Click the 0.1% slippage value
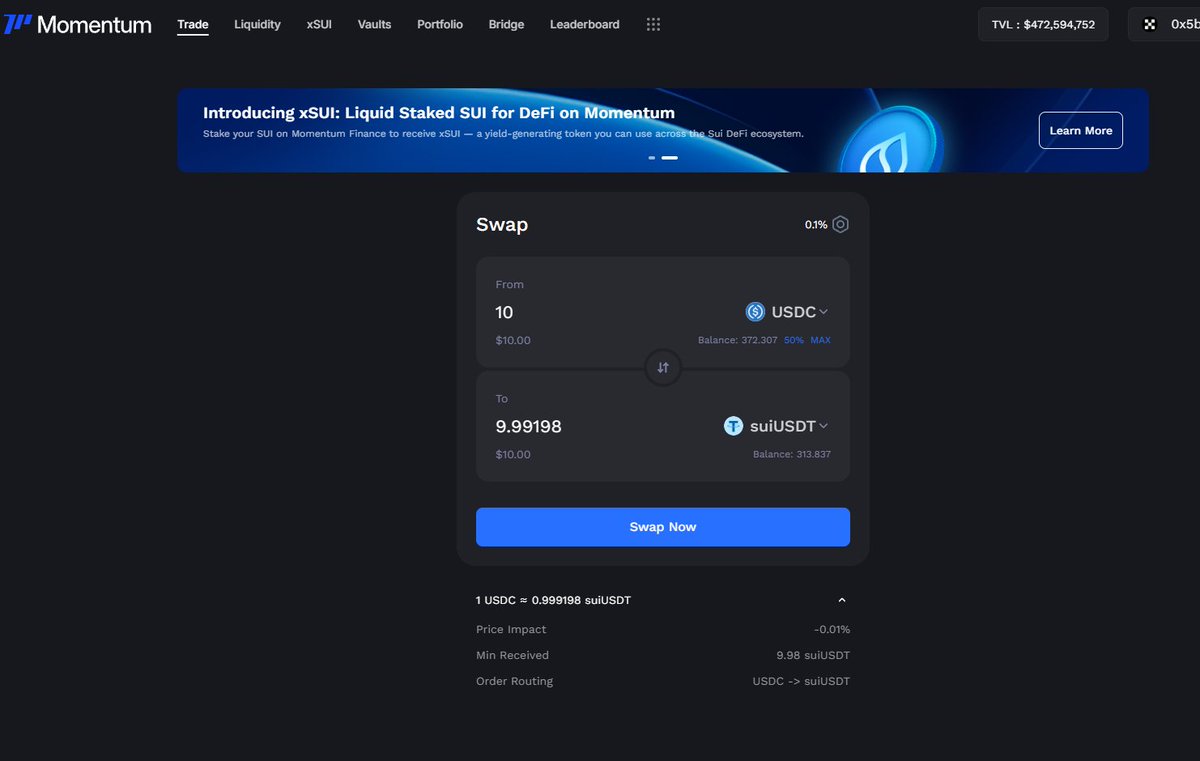 [816, 225]
